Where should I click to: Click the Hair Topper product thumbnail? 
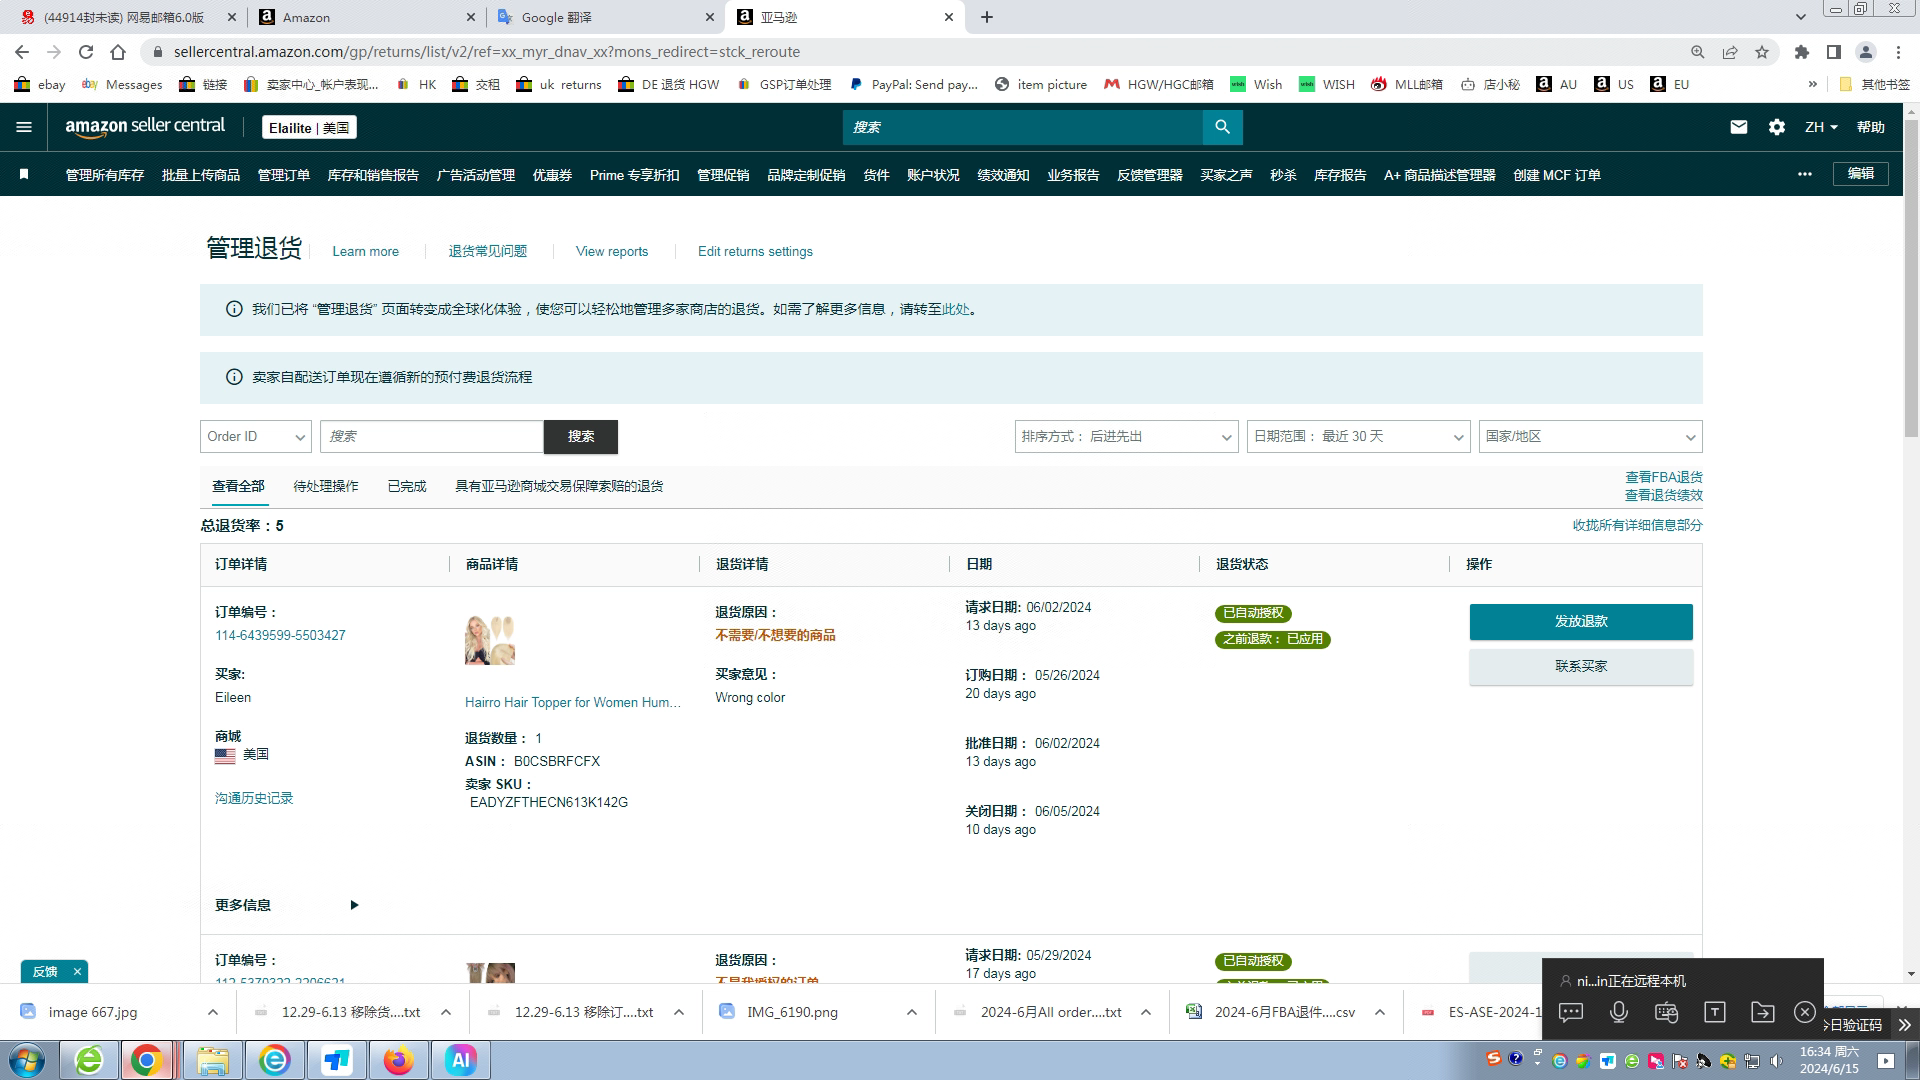coord(490,641)
